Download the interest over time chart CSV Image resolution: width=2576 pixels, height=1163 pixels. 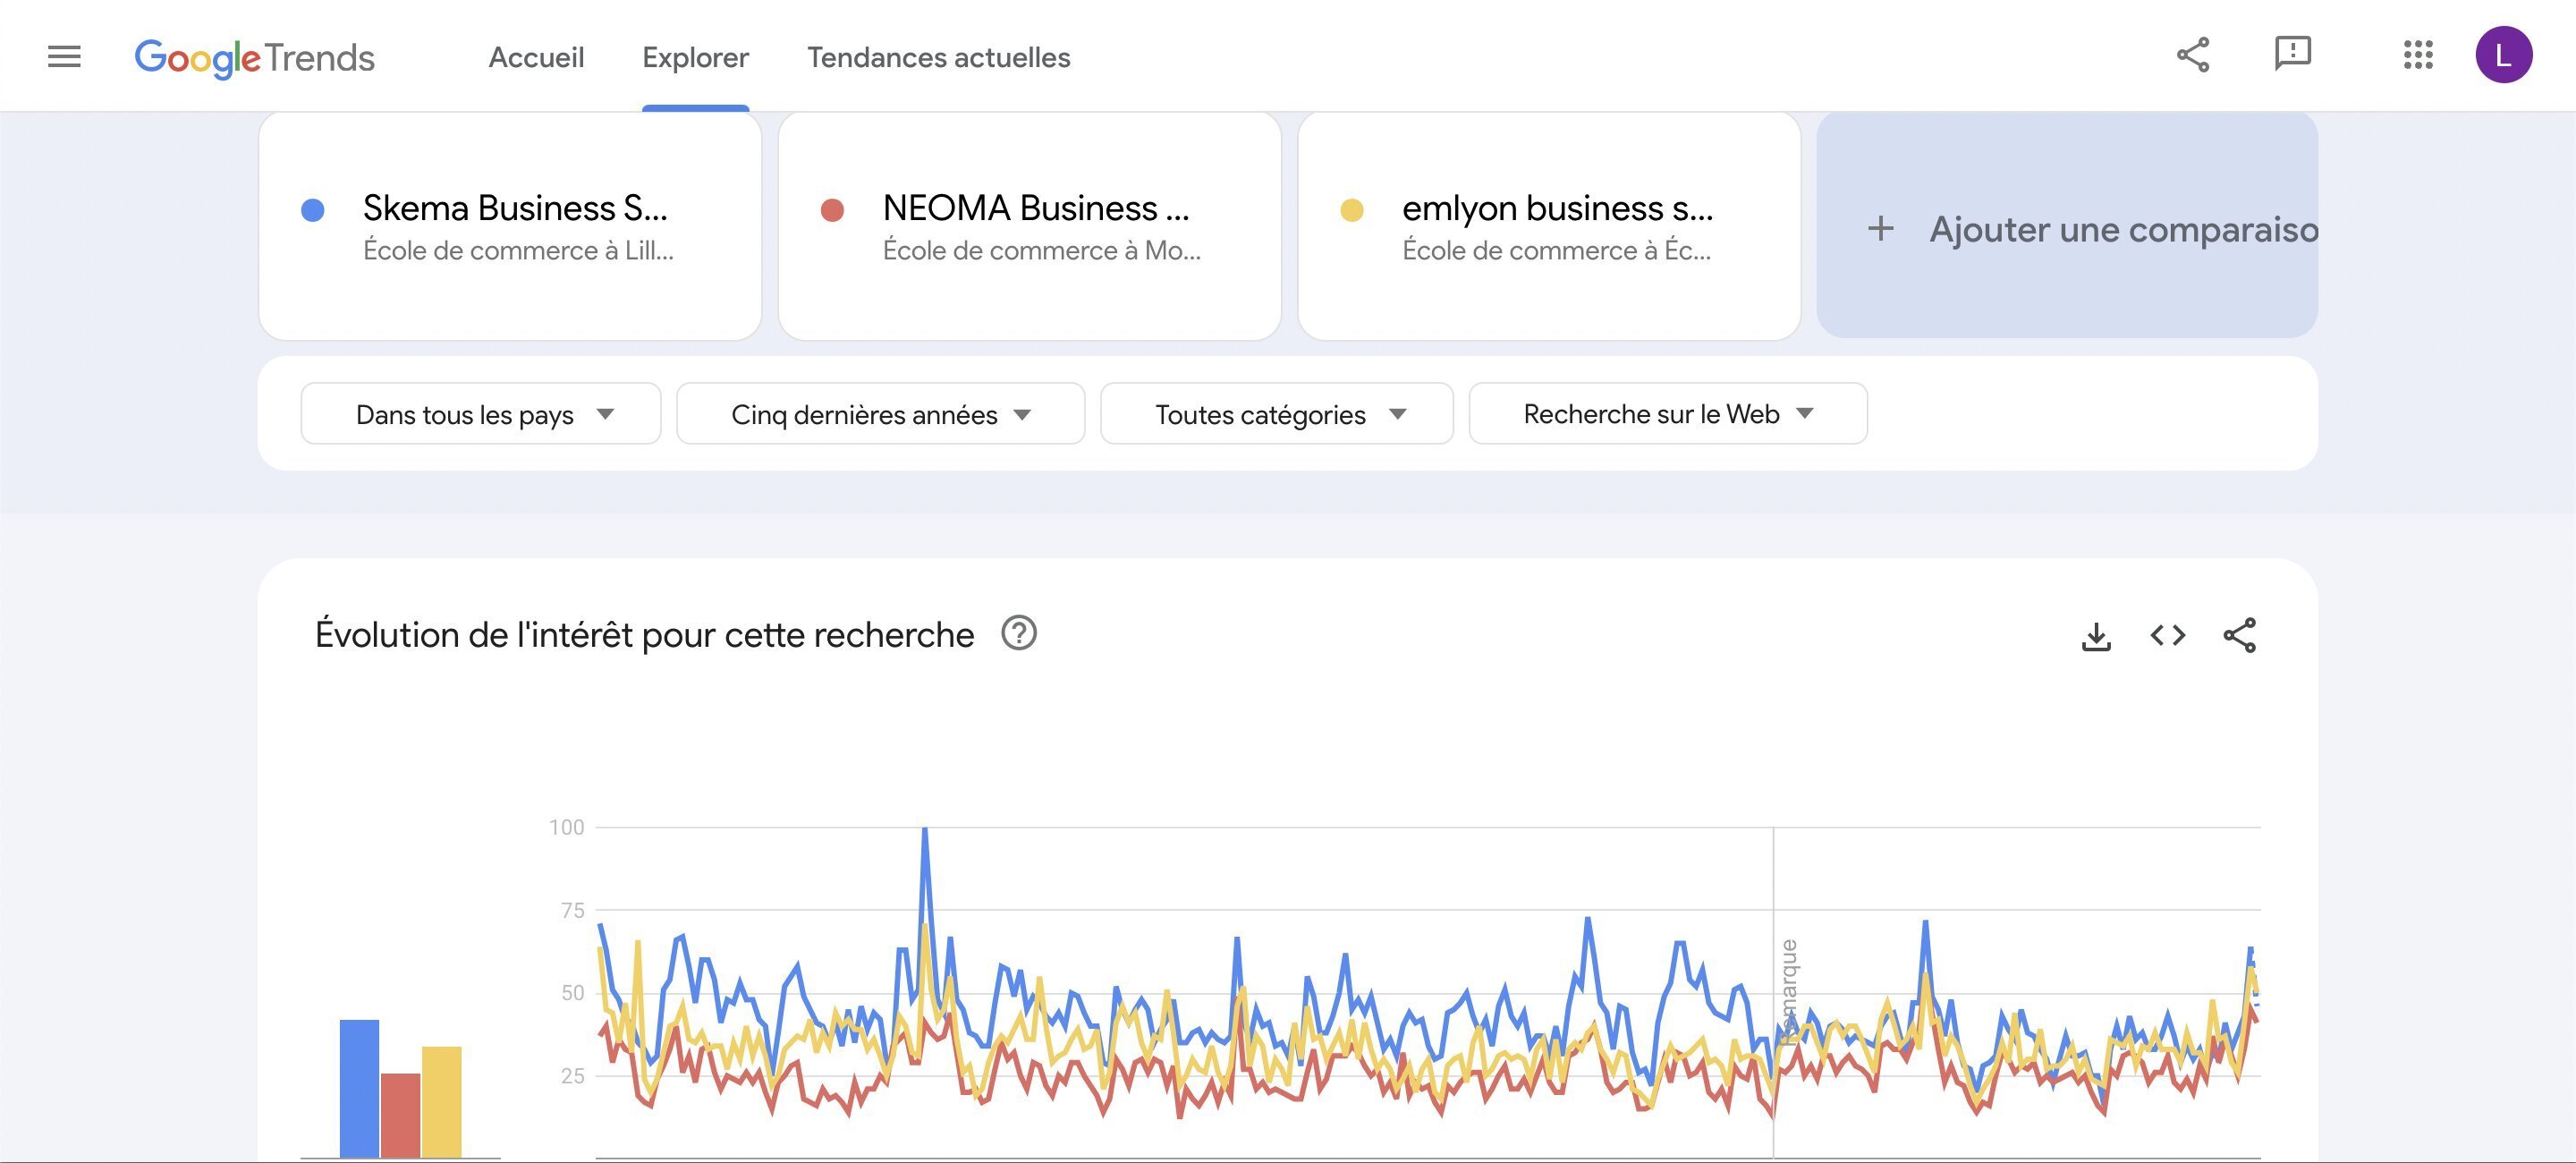(x=2096, y=636)
